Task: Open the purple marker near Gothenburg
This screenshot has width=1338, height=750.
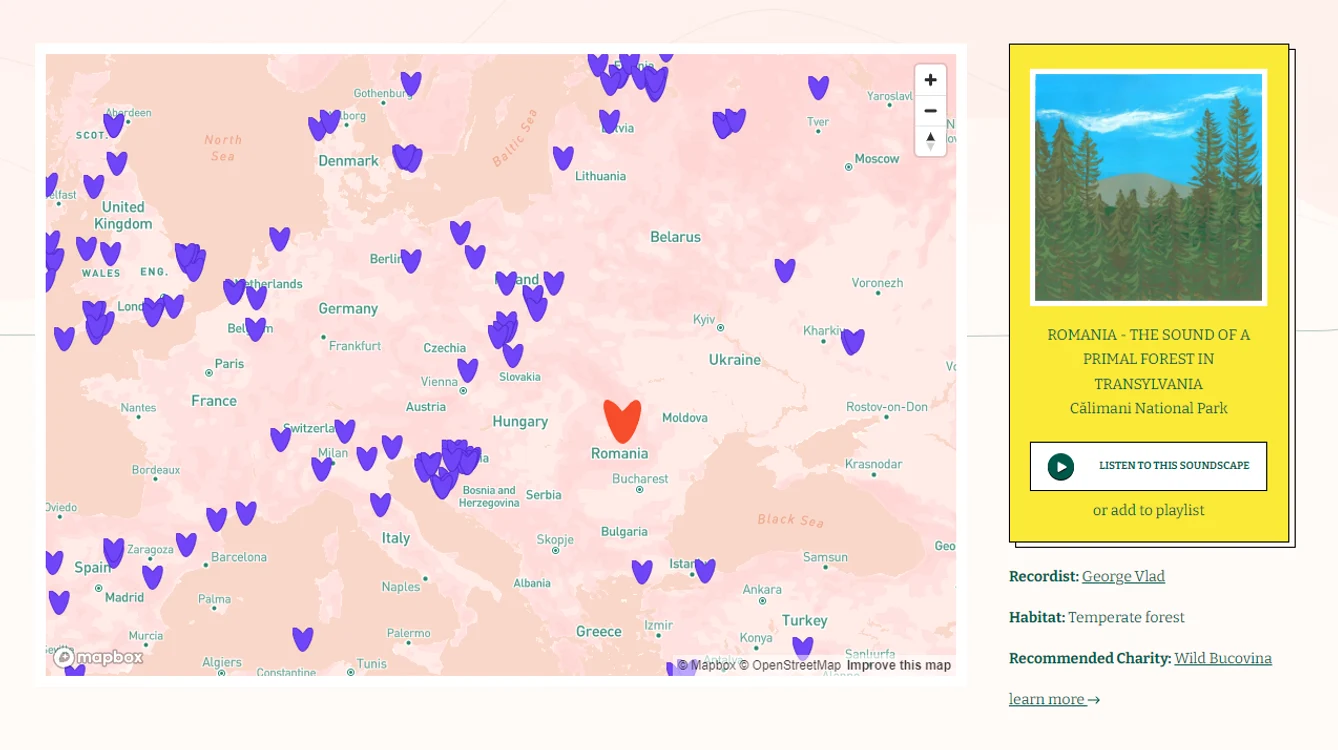Action: [411, 84]
